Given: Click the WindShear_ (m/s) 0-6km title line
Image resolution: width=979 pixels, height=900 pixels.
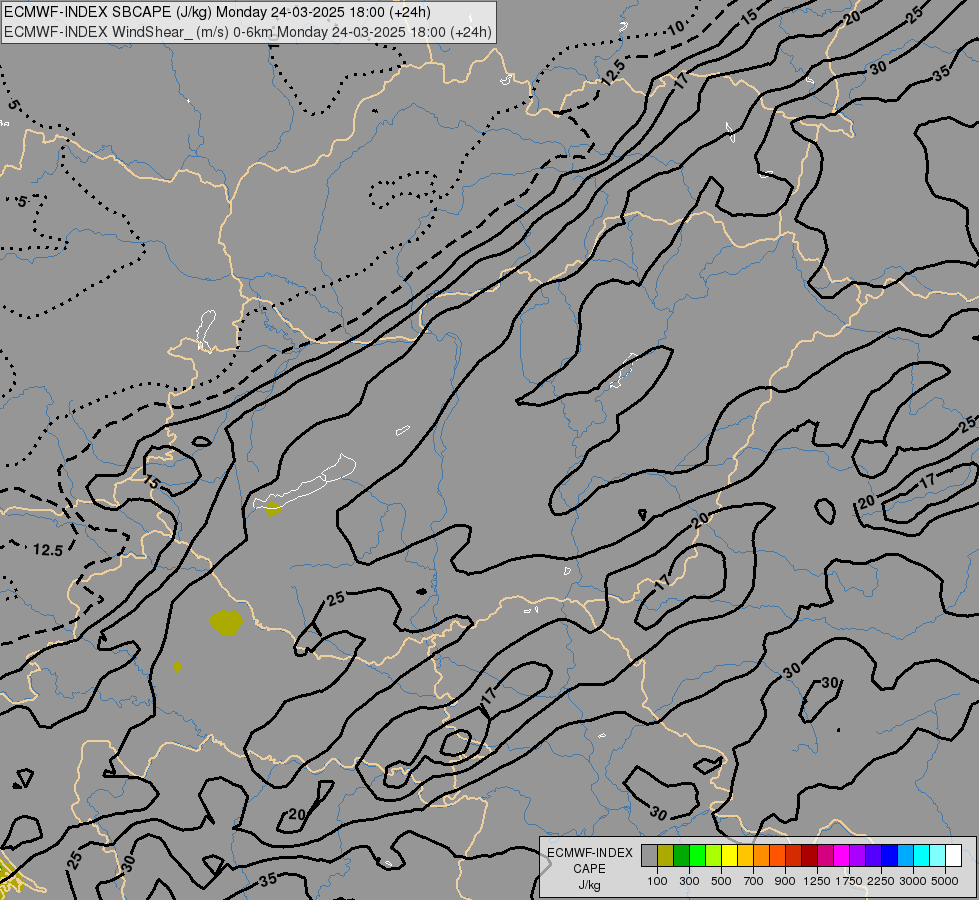Looking at the screenshot, I should tap(248, 32).
